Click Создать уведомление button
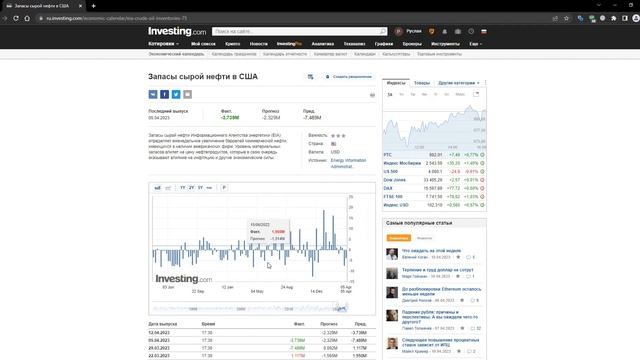Viewport: 640px width, 360px height. 349,77
